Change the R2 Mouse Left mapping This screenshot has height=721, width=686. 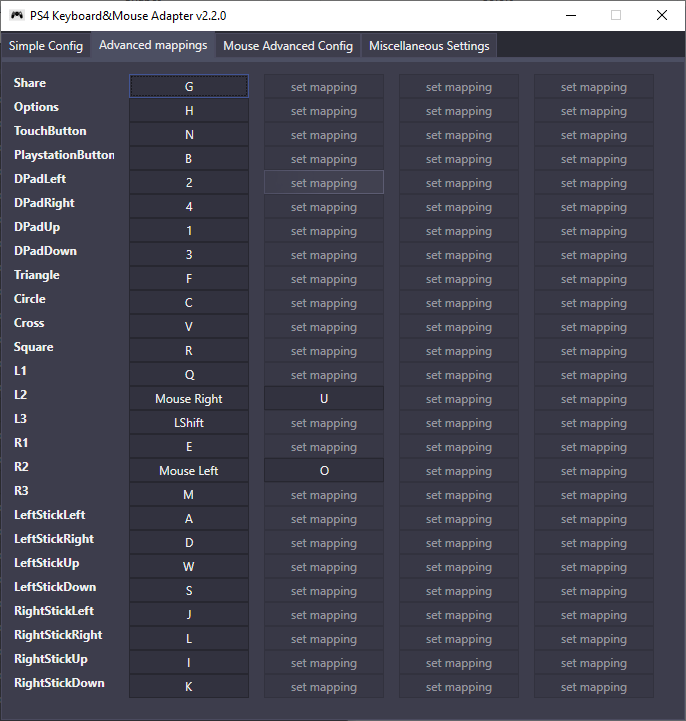pyautogui.click(x=189, y=470)
